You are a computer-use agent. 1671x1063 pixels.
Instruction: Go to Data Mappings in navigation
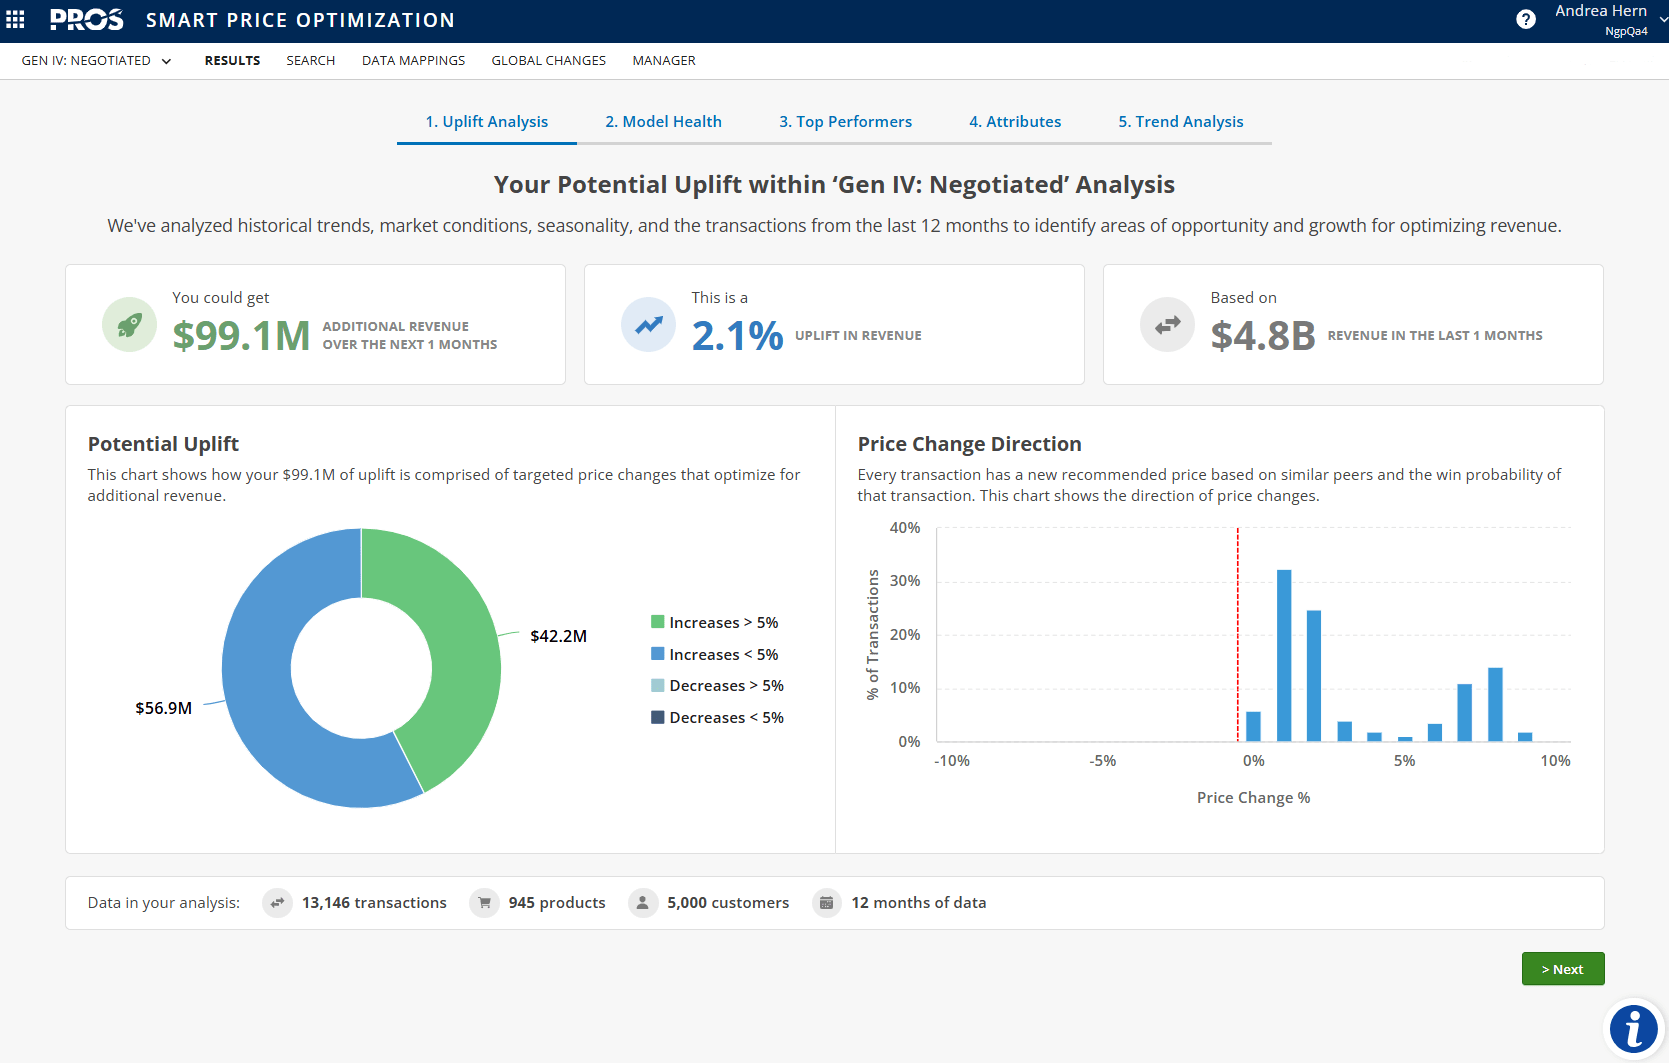click(413, 61)
